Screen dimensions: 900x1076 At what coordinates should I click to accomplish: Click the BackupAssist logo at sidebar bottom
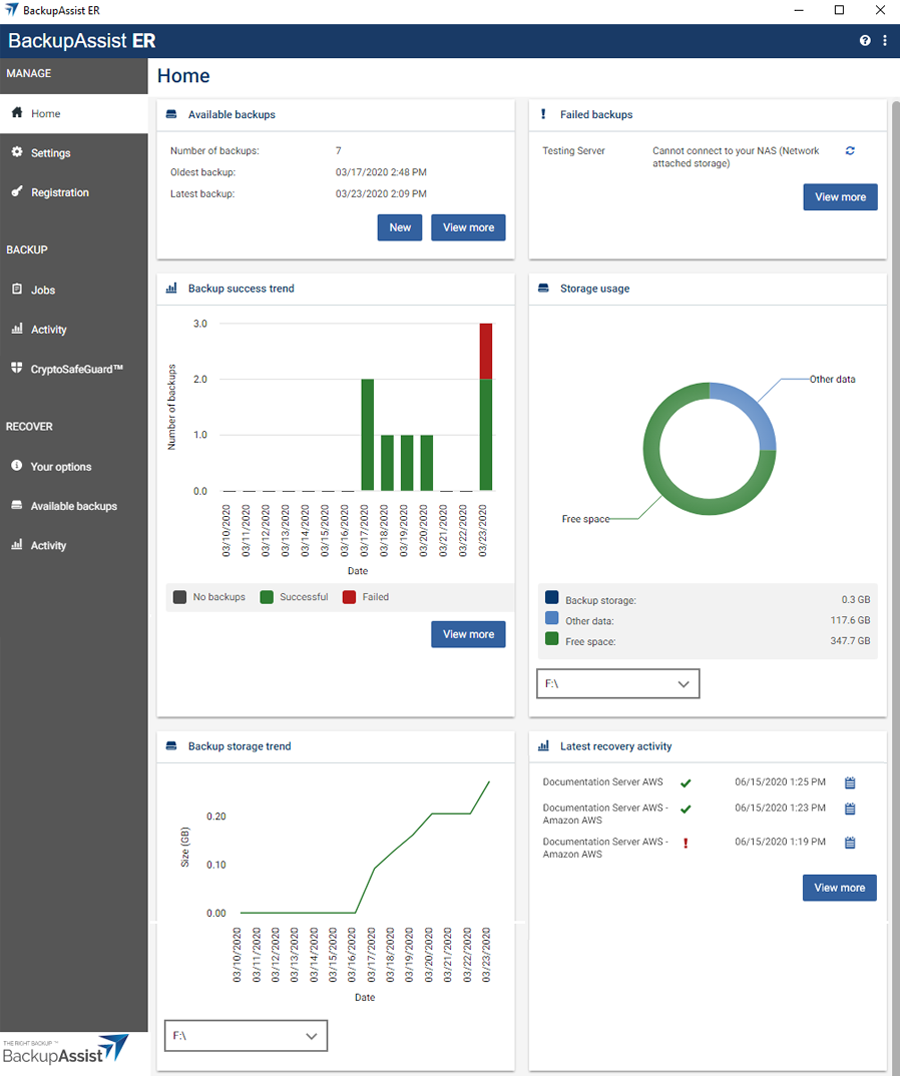pos(65,1049)
